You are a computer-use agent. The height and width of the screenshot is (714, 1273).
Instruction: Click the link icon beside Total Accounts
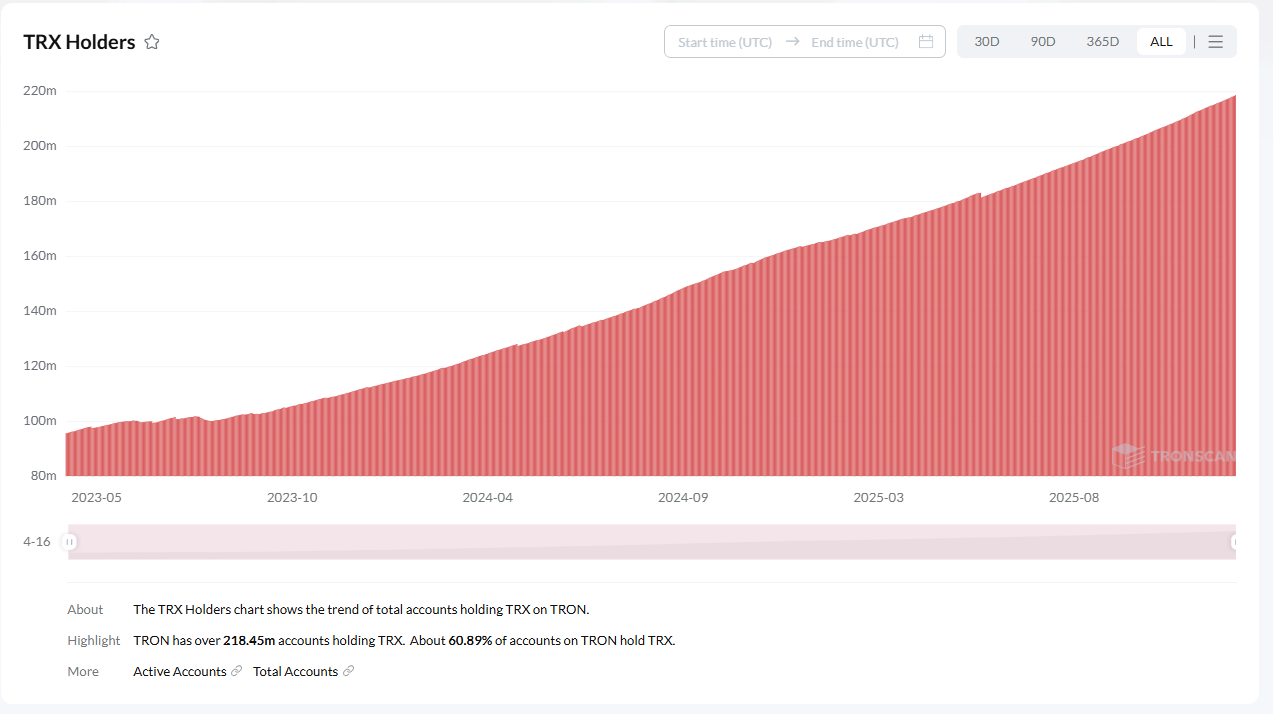tap(348, 671)
